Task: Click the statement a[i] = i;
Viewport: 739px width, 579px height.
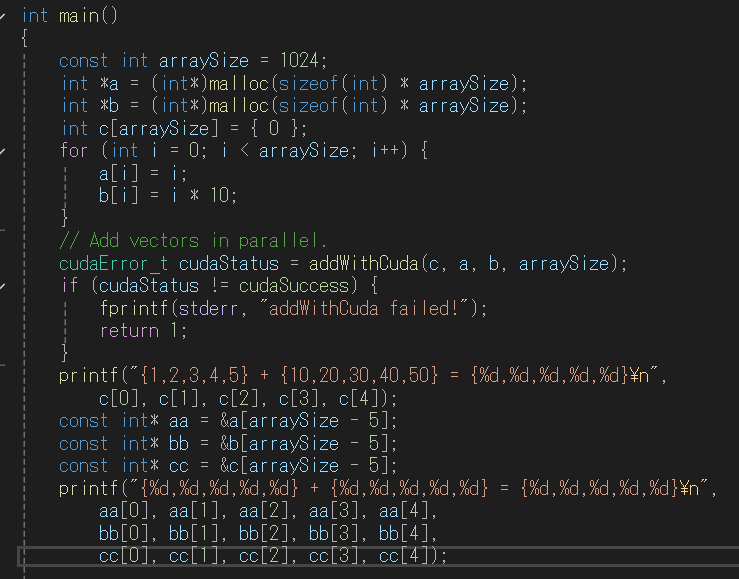Action: (143, 173)
